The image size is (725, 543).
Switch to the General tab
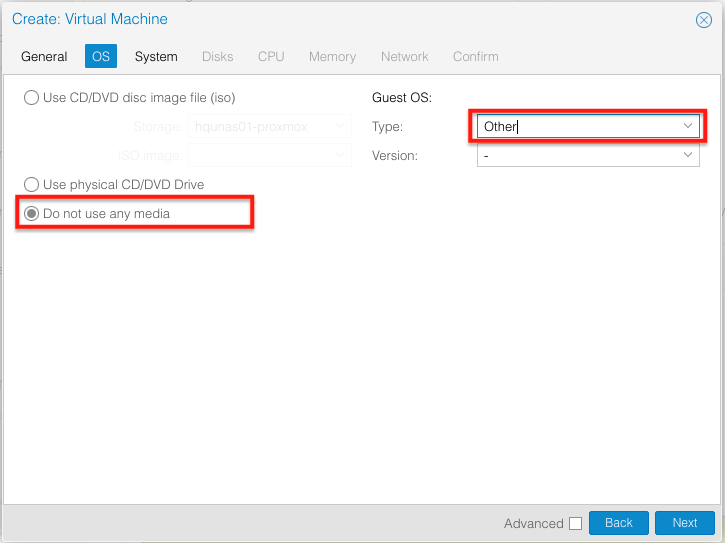pos(44,57)
